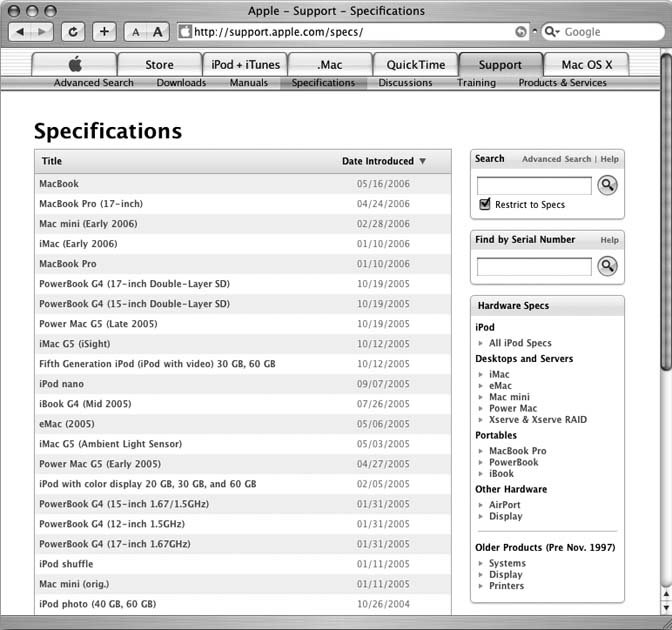Open the Mac mini (Early 2006) entry
Image resolution: width=672 pixels, height=630 pixels.
[88, 224]
